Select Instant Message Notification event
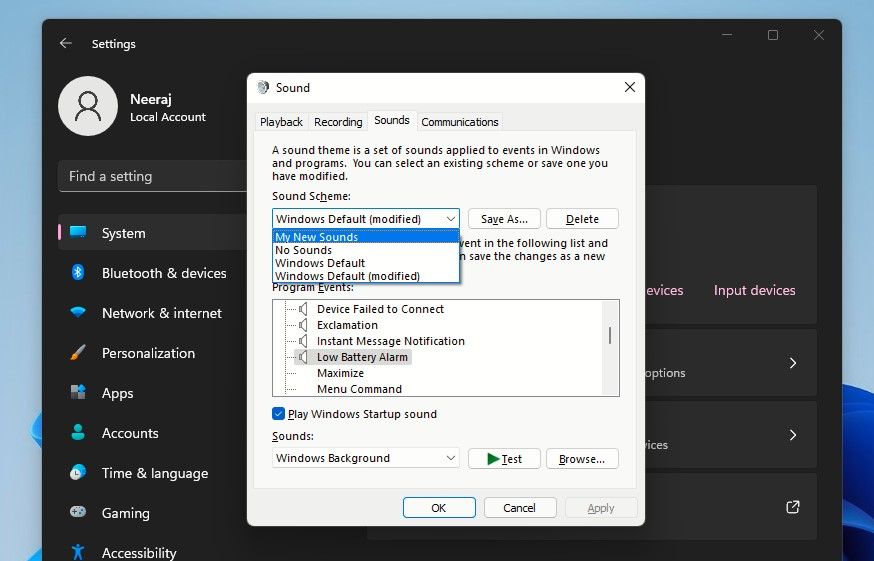The image size is (874, 561). coord(391,341)
